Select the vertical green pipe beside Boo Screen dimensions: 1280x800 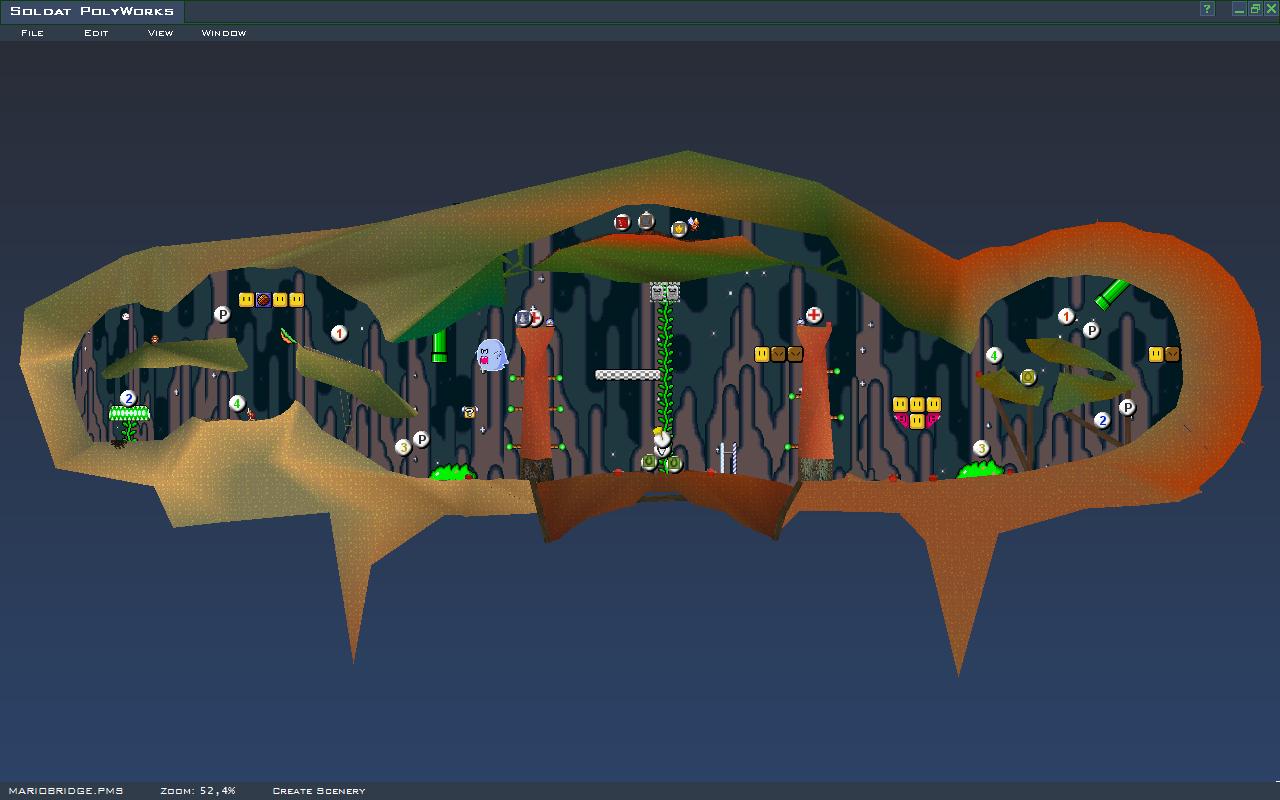click(x=439, y=346)
